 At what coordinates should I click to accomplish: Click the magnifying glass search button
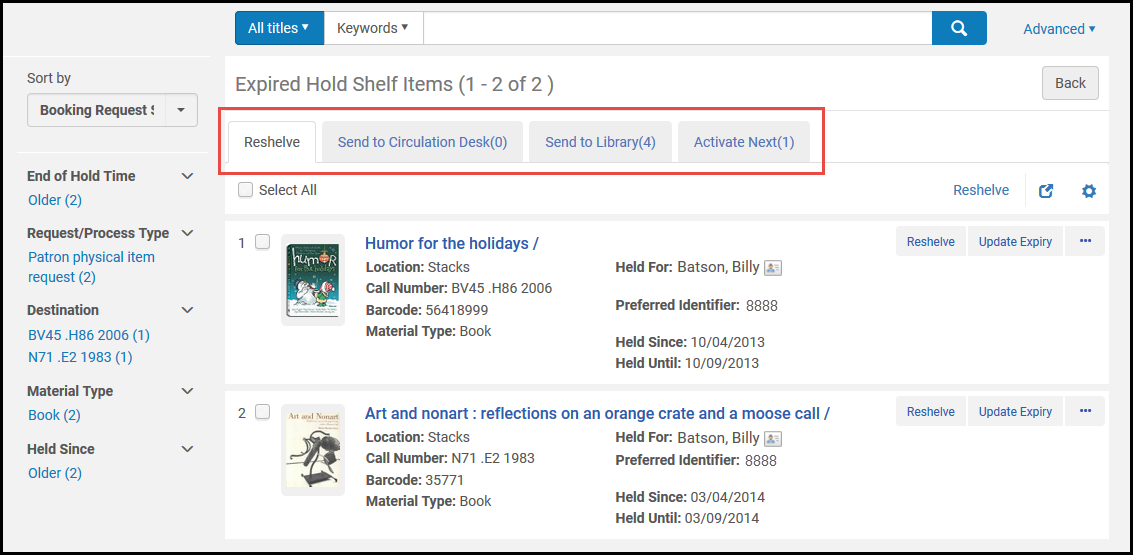point(959,28)
